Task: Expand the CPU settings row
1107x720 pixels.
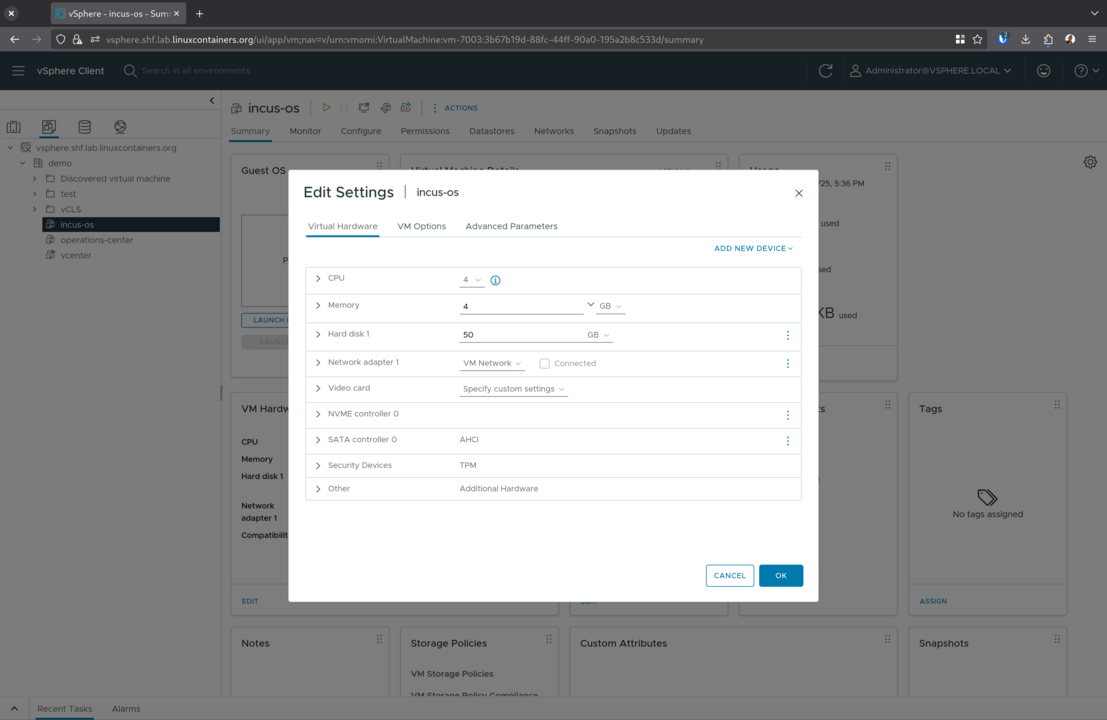Action: click(x=318, y=279)
